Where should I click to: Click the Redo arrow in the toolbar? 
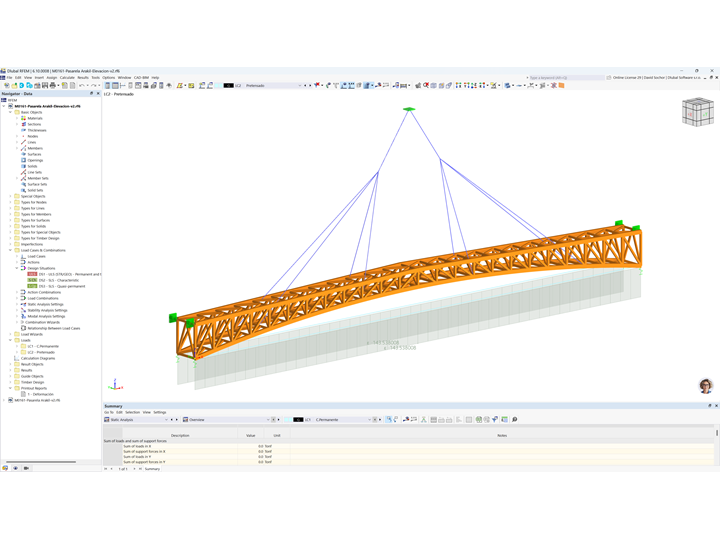point(93,85)
